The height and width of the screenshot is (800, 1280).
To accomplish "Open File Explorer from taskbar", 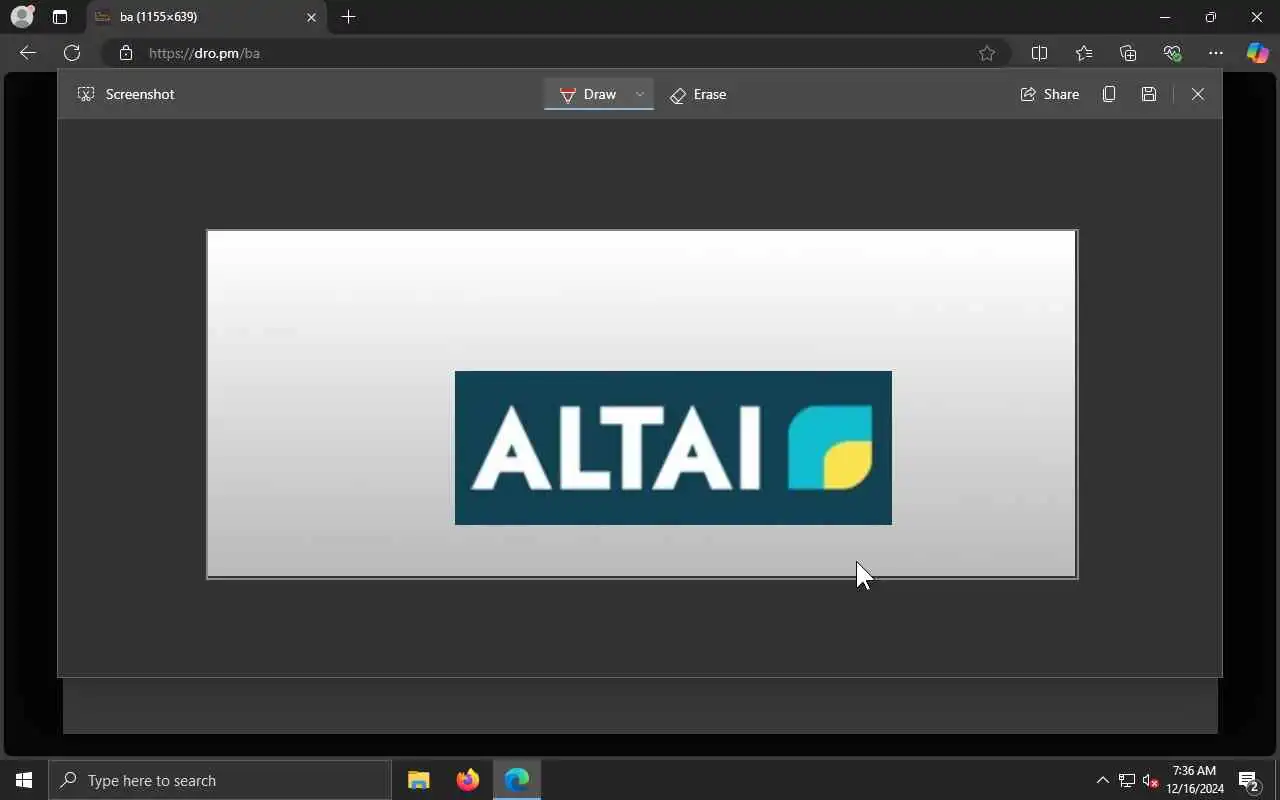I will point(419,780).
